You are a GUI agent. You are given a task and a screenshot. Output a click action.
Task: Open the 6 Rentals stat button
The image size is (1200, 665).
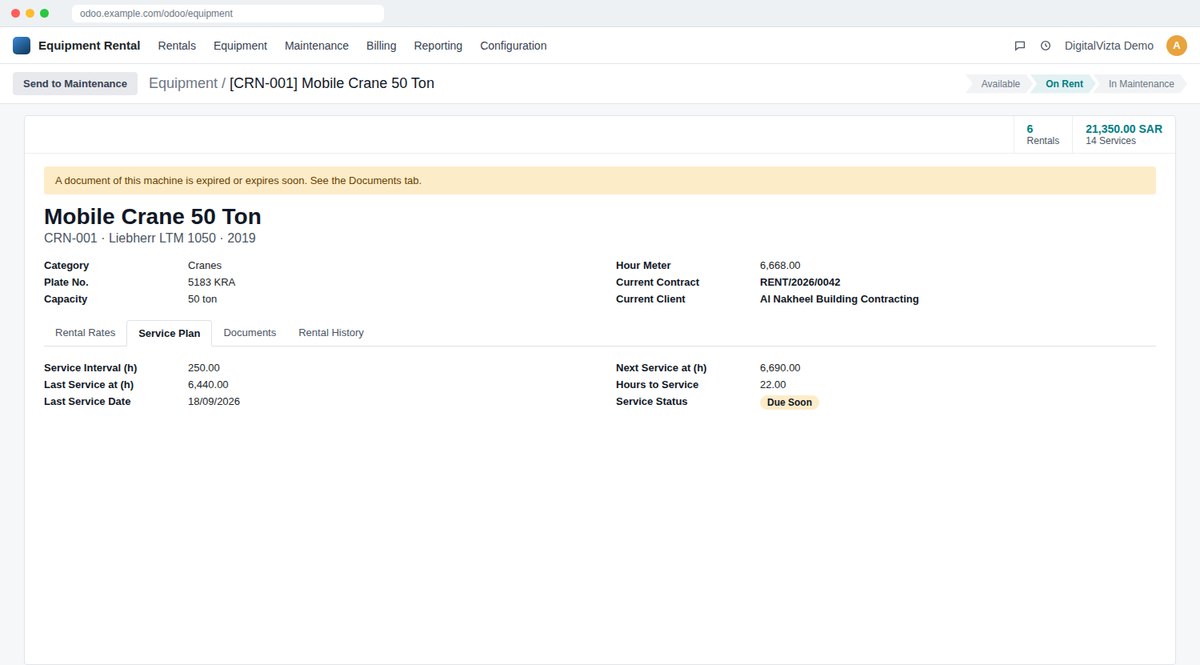coord(1043,135)
